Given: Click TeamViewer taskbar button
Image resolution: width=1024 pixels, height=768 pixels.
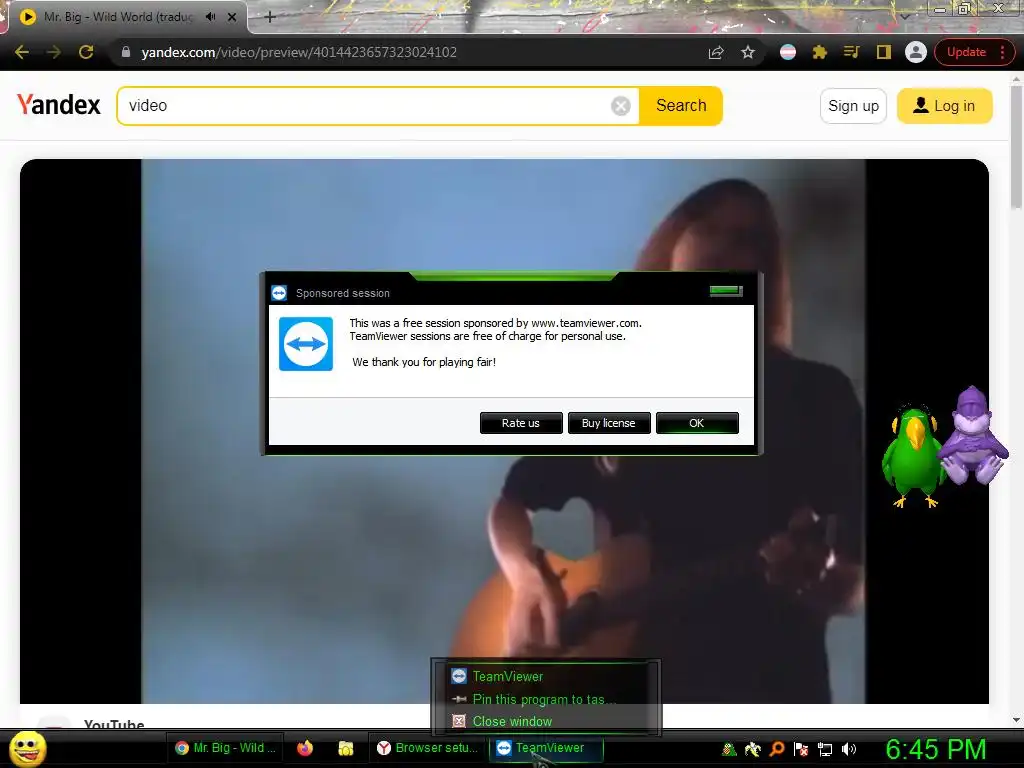Looking at the screenshot, I should point(546,748).
